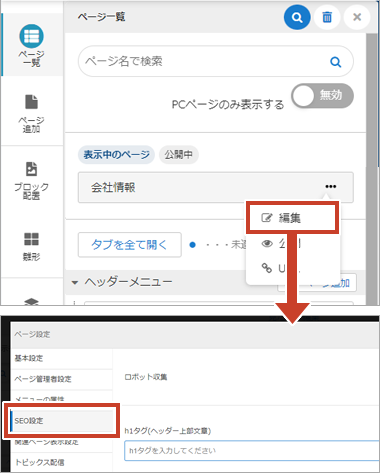The image size is (380, 473).
Task: Click the blue search magnifier button in header
Action: pyautogui.click(x=297, y=17)
